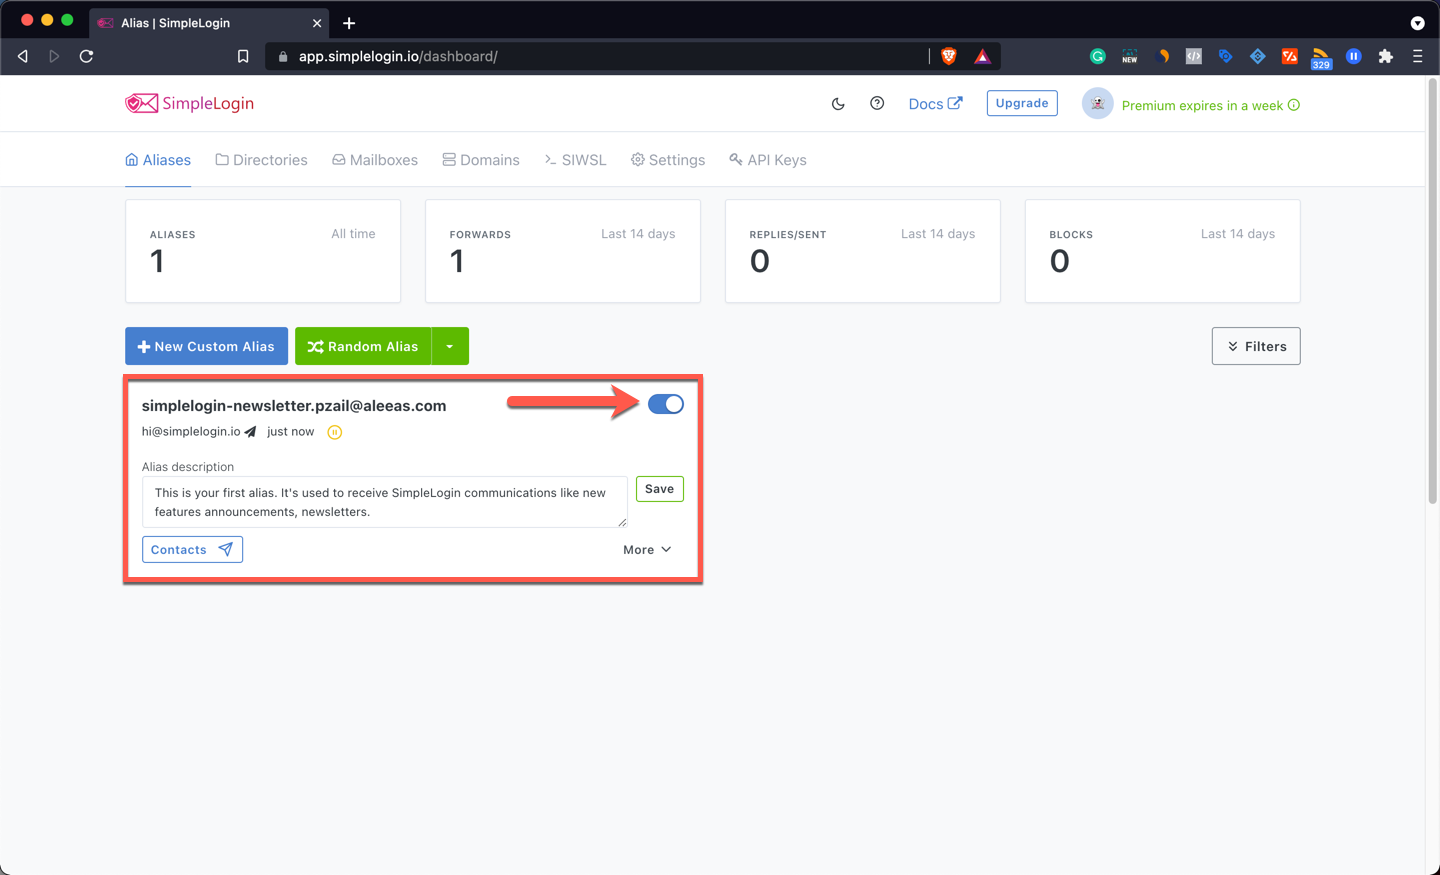This screenshot has height=875, width=1440.
Task: Bookmark this page icon
Action: click(243, 56)
